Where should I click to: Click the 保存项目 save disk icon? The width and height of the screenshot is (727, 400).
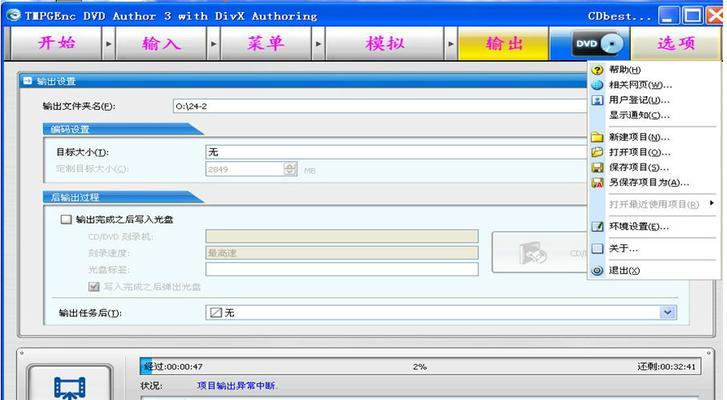tap(597, 167)
